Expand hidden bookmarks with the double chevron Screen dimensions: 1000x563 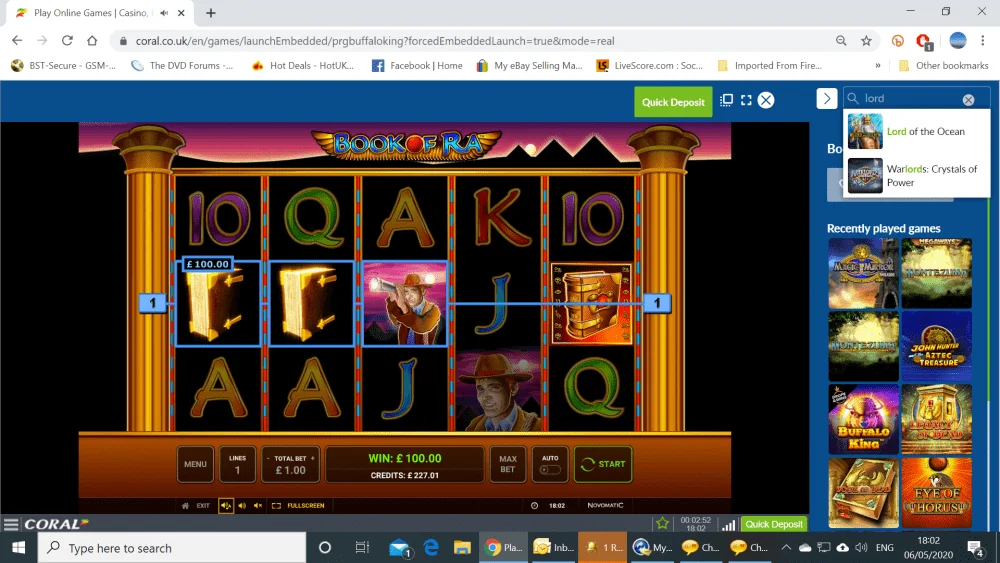pyautogui.click(x=878, y=66)
